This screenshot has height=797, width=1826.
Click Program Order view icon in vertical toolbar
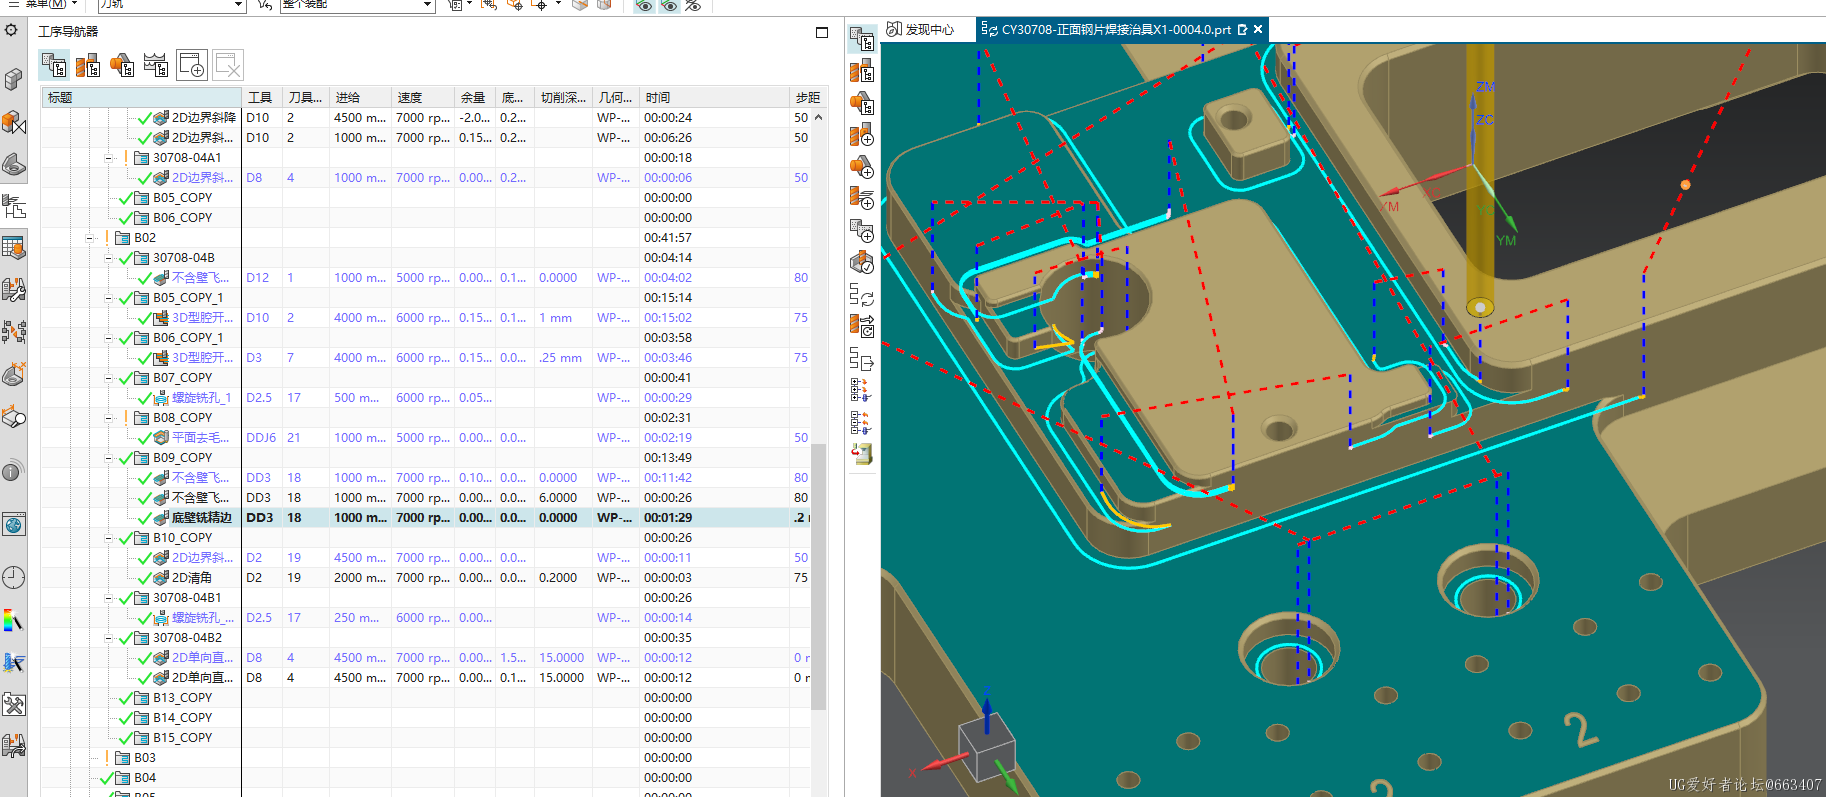[862, 39]
